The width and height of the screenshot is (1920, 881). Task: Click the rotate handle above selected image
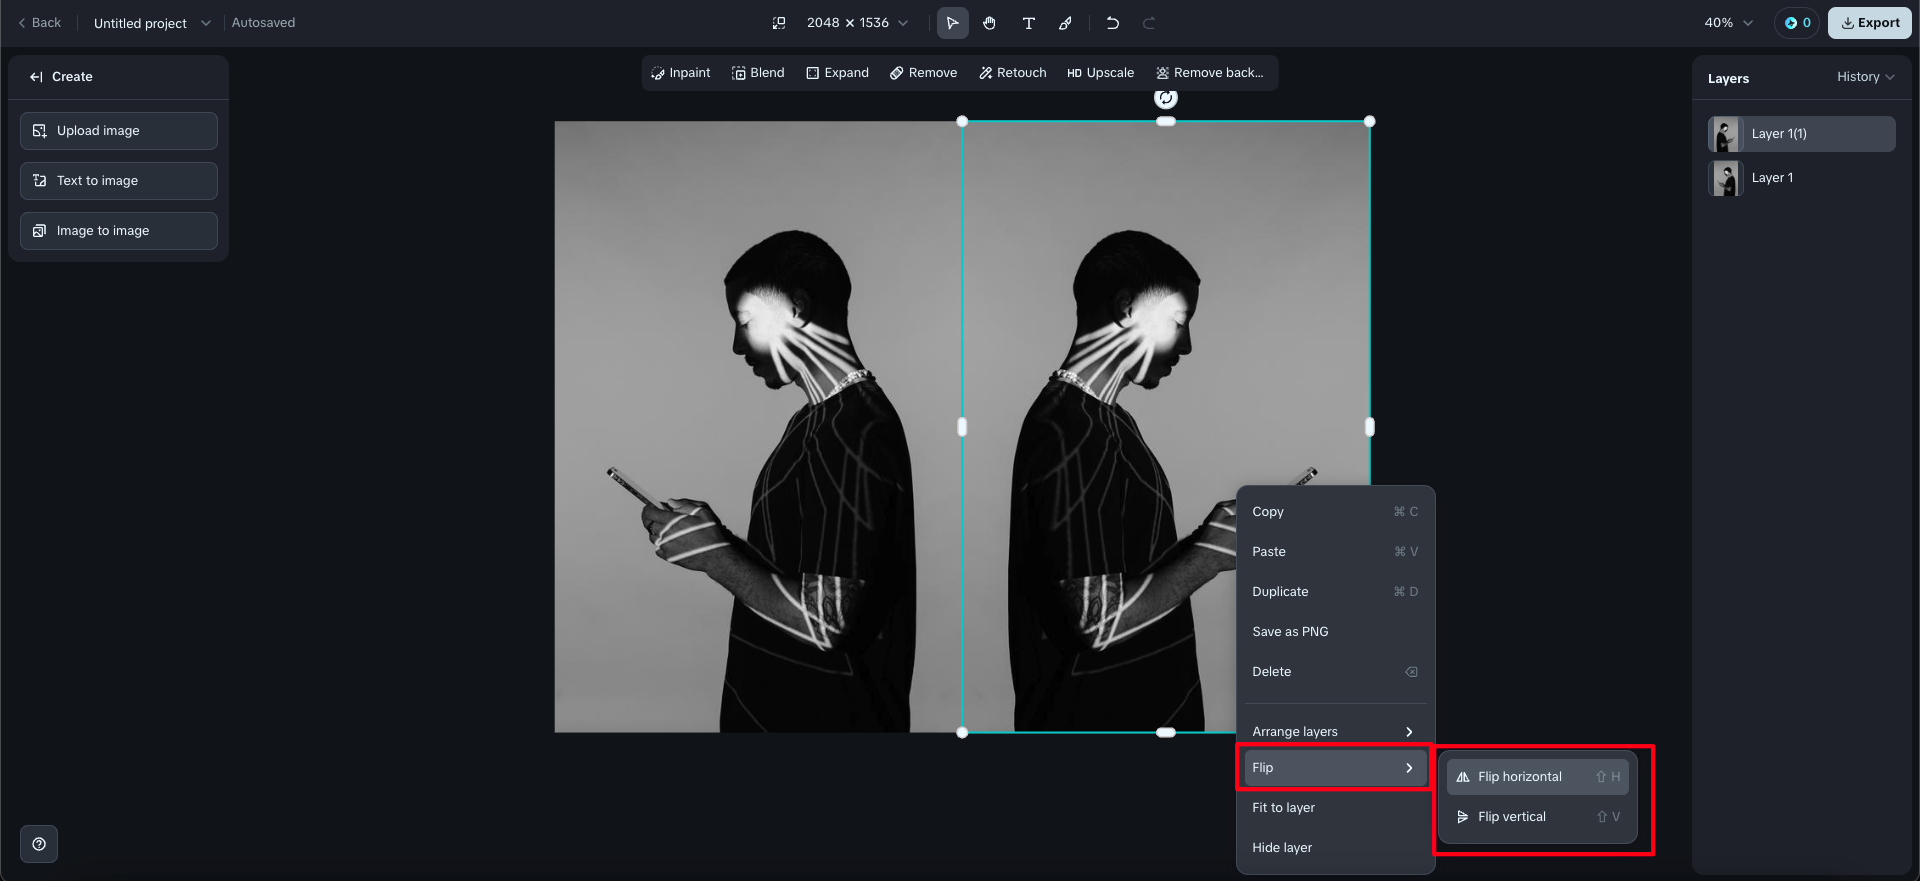pyautogui.click(x=1166, y=98)
